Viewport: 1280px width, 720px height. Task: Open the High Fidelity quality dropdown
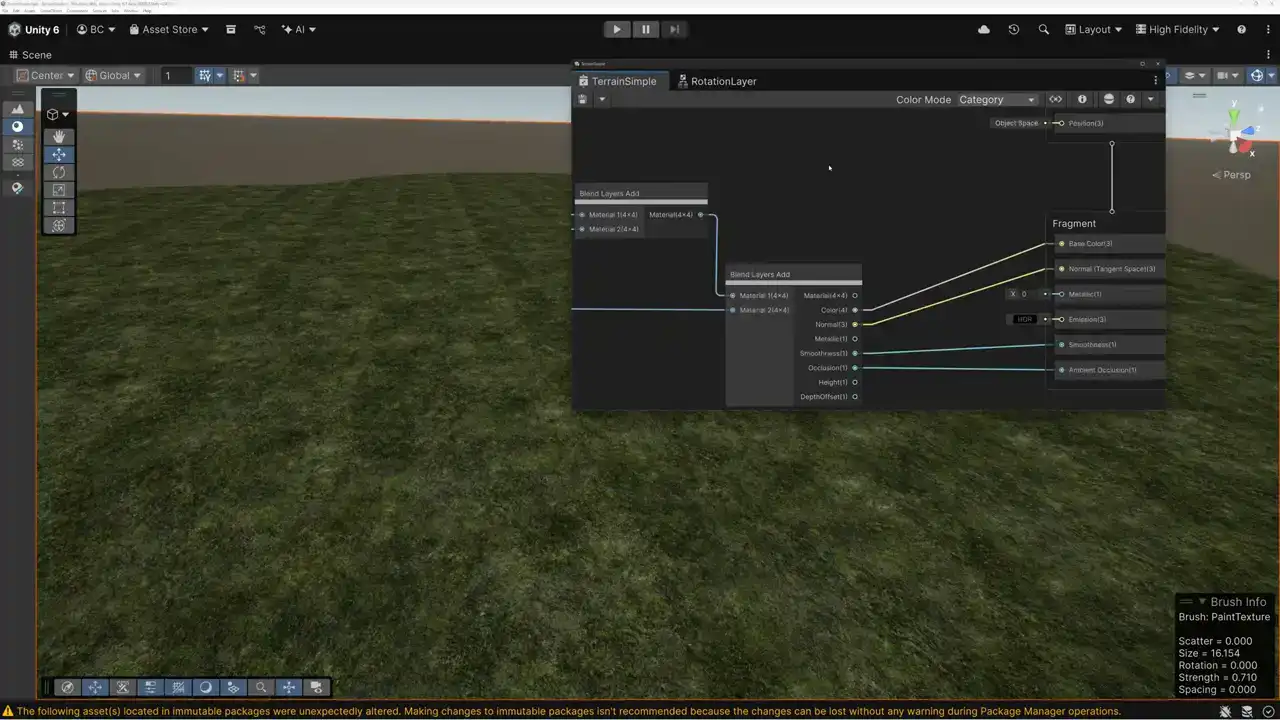coord(1177,30)
